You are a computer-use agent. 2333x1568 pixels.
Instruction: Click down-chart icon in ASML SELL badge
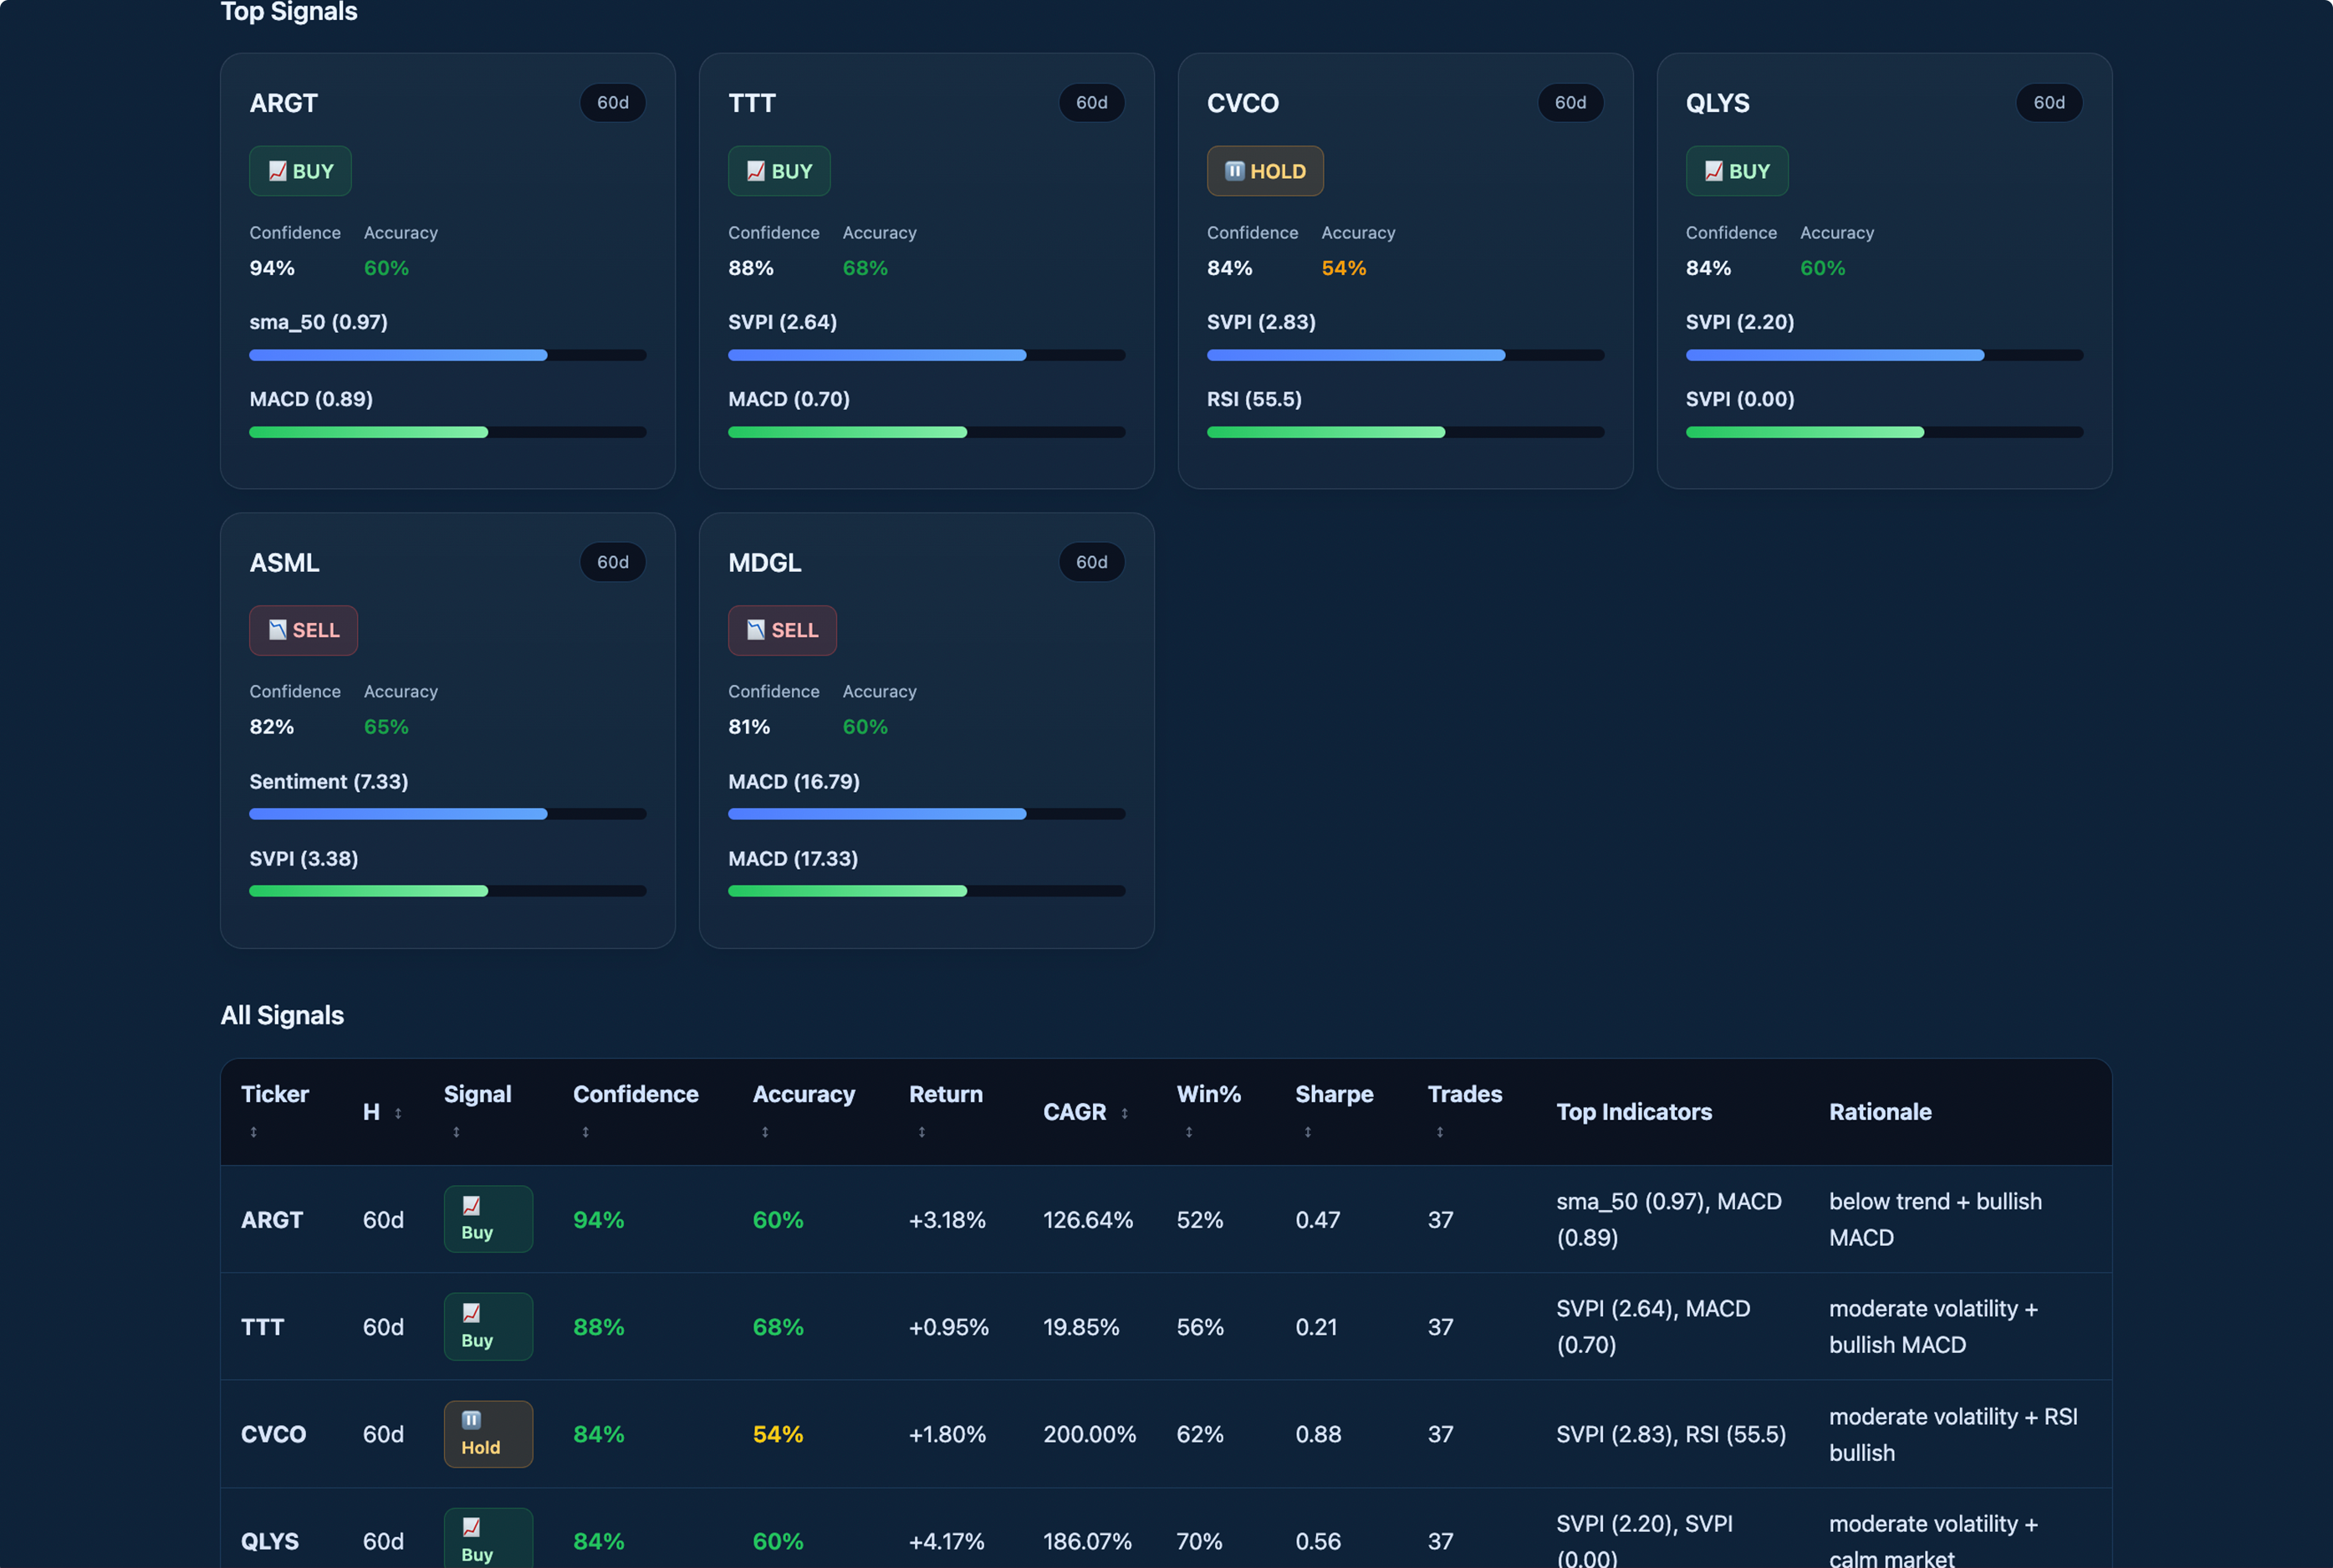pos(278,630)
